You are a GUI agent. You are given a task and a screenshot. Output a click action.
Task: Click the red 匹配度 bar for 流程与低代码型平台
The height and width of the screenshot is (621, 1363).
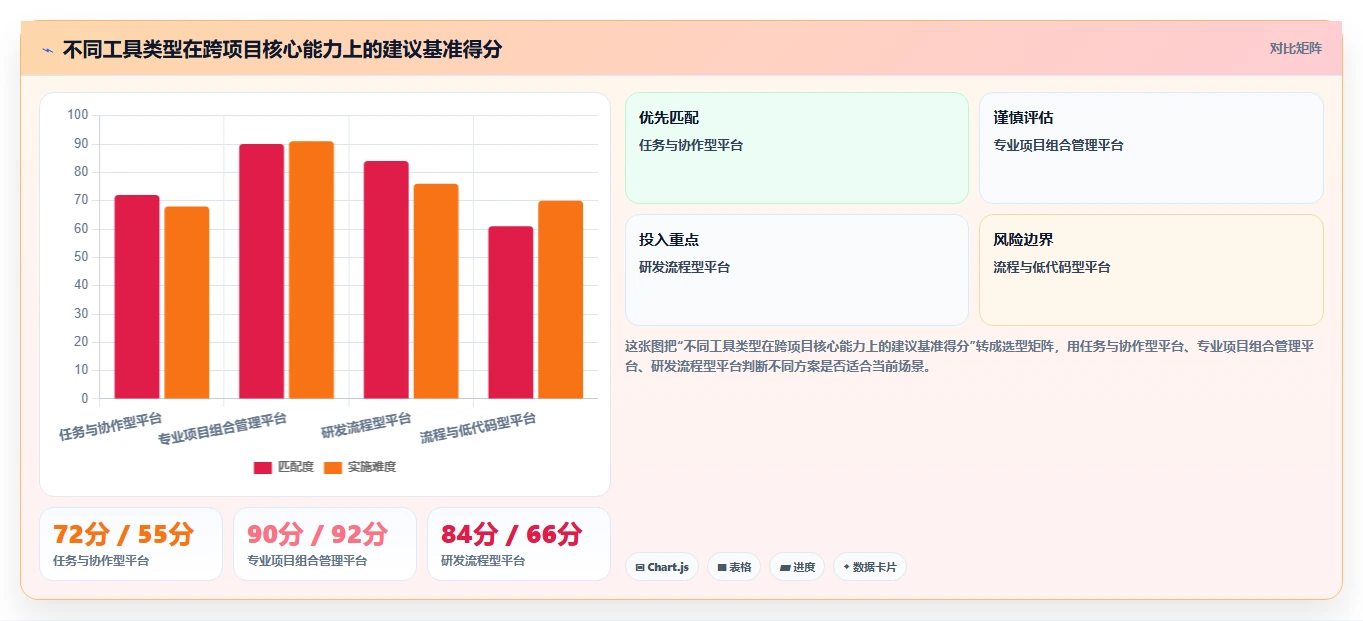click(x=511, y=312)
